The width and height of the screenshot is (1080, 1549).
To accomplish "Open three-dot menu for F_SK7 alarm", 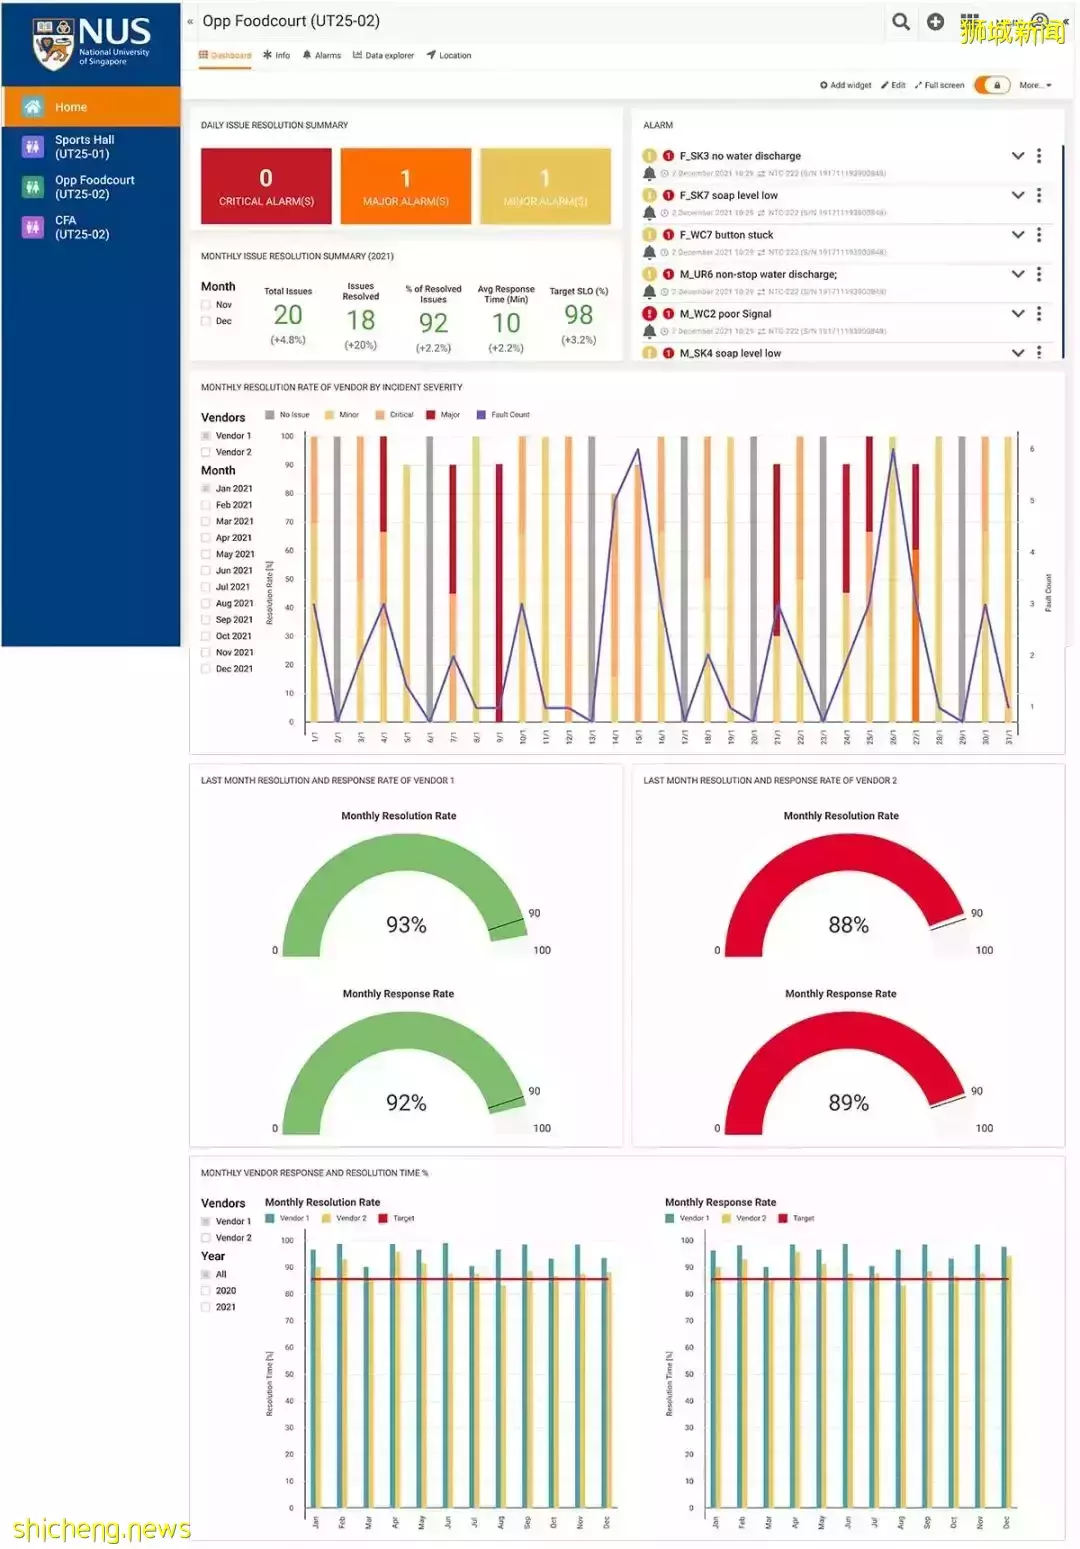I will (1039, 195).
